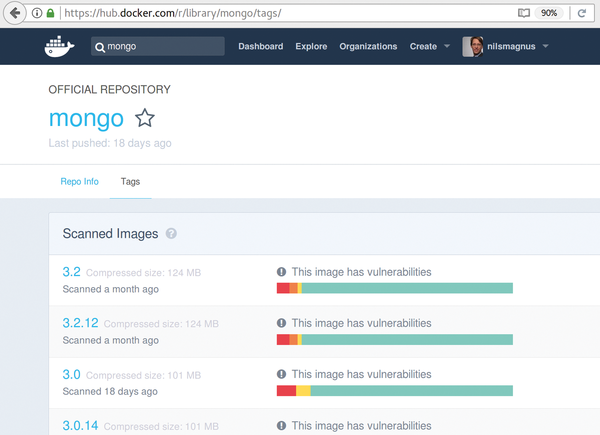The width and height of the screenshot is (600, 435).
Task: Open tag 3.0.14 details
Action: (80, 425)
